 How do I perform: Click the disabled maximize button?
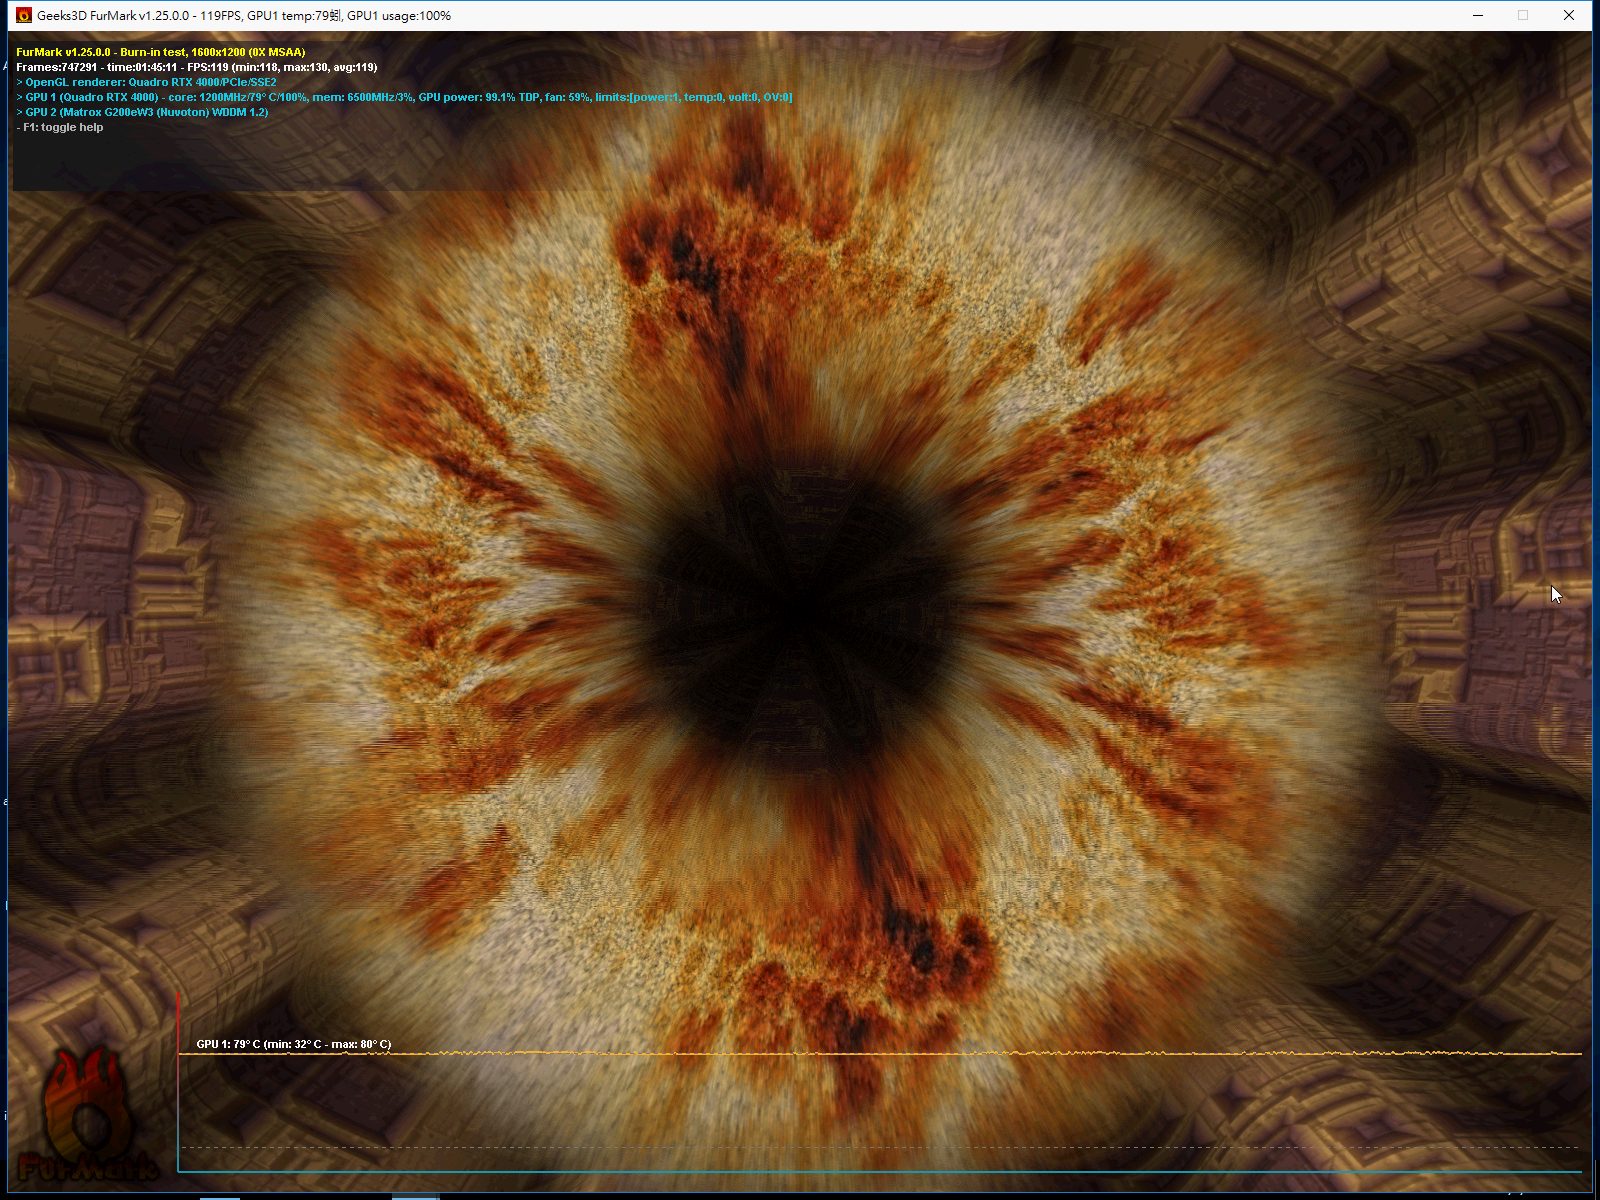(1523, 15)
